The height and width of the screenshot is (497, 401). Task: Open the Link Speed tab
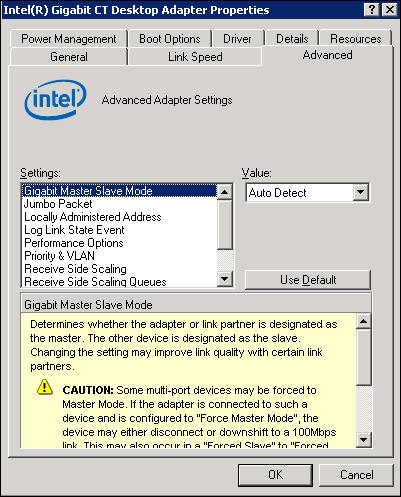click(195, 57)
